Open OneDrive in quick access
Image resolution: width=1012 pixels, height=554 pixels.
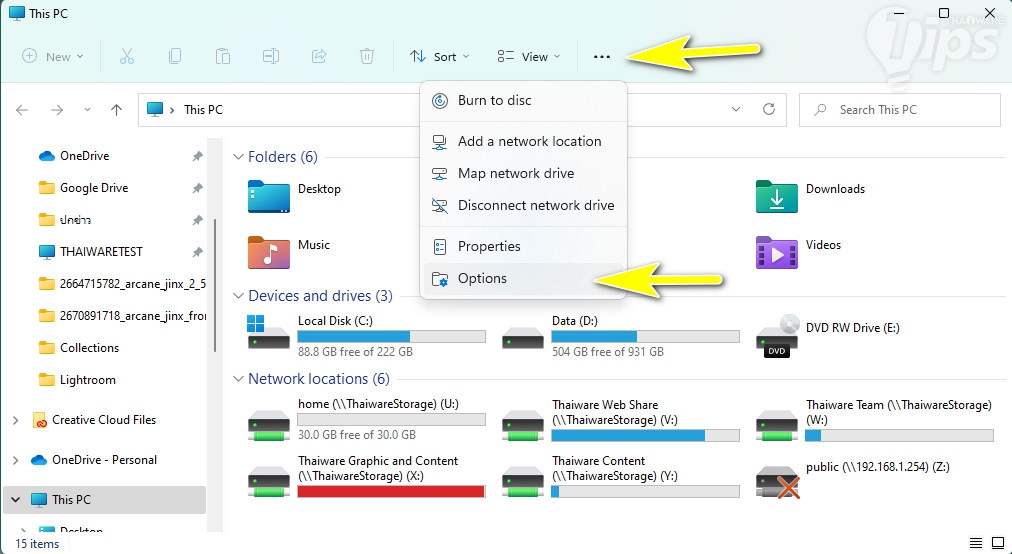coord(85,156)
